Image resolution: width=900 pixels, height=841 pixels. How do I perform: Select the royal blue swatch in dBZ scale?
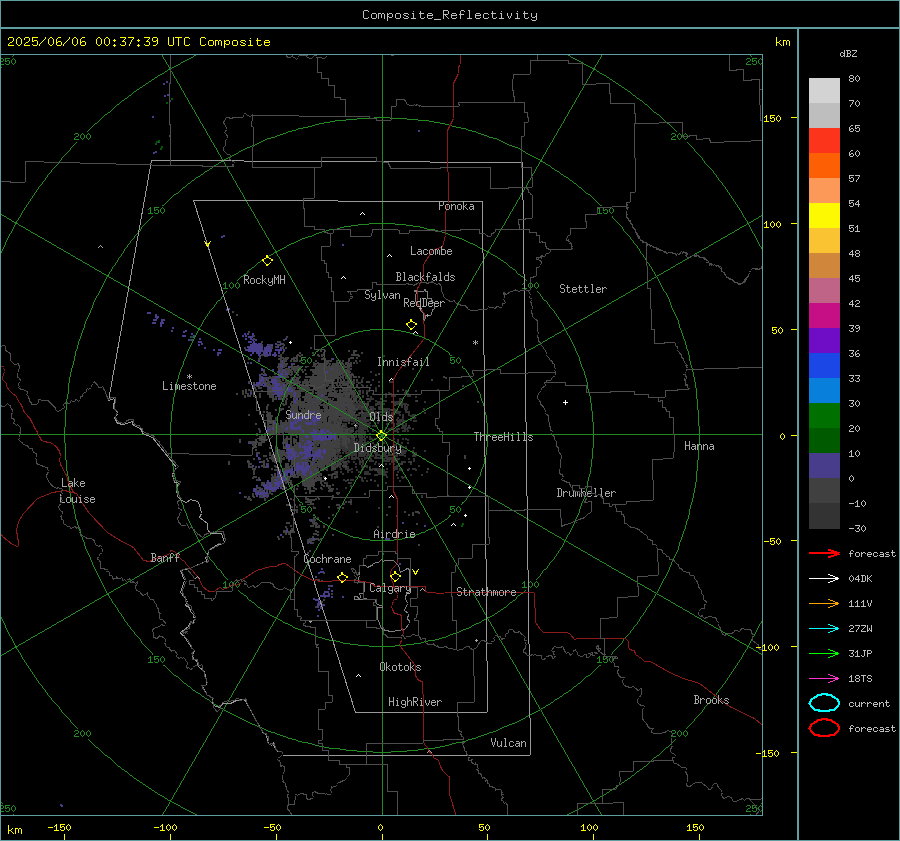click(824, 366)
